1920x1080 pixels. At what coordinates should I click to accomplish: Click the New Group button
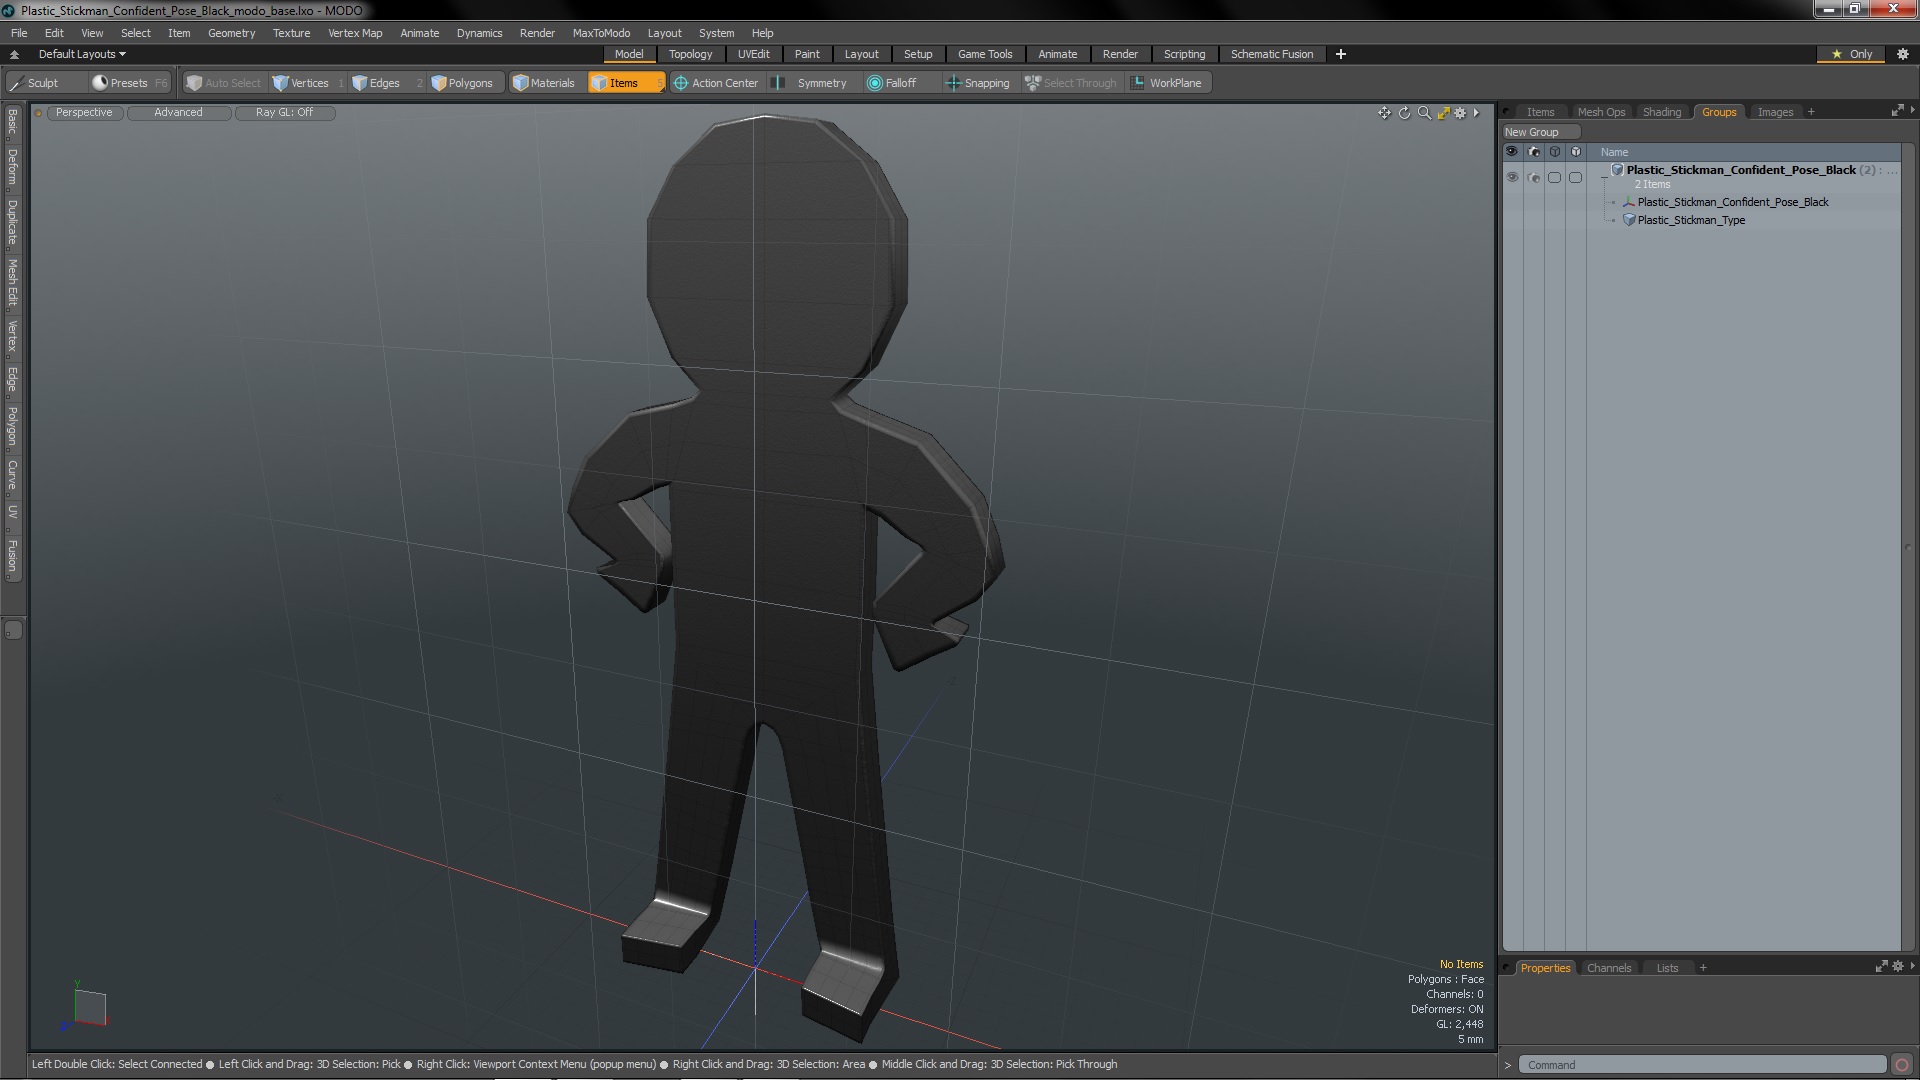point(1540,132)
